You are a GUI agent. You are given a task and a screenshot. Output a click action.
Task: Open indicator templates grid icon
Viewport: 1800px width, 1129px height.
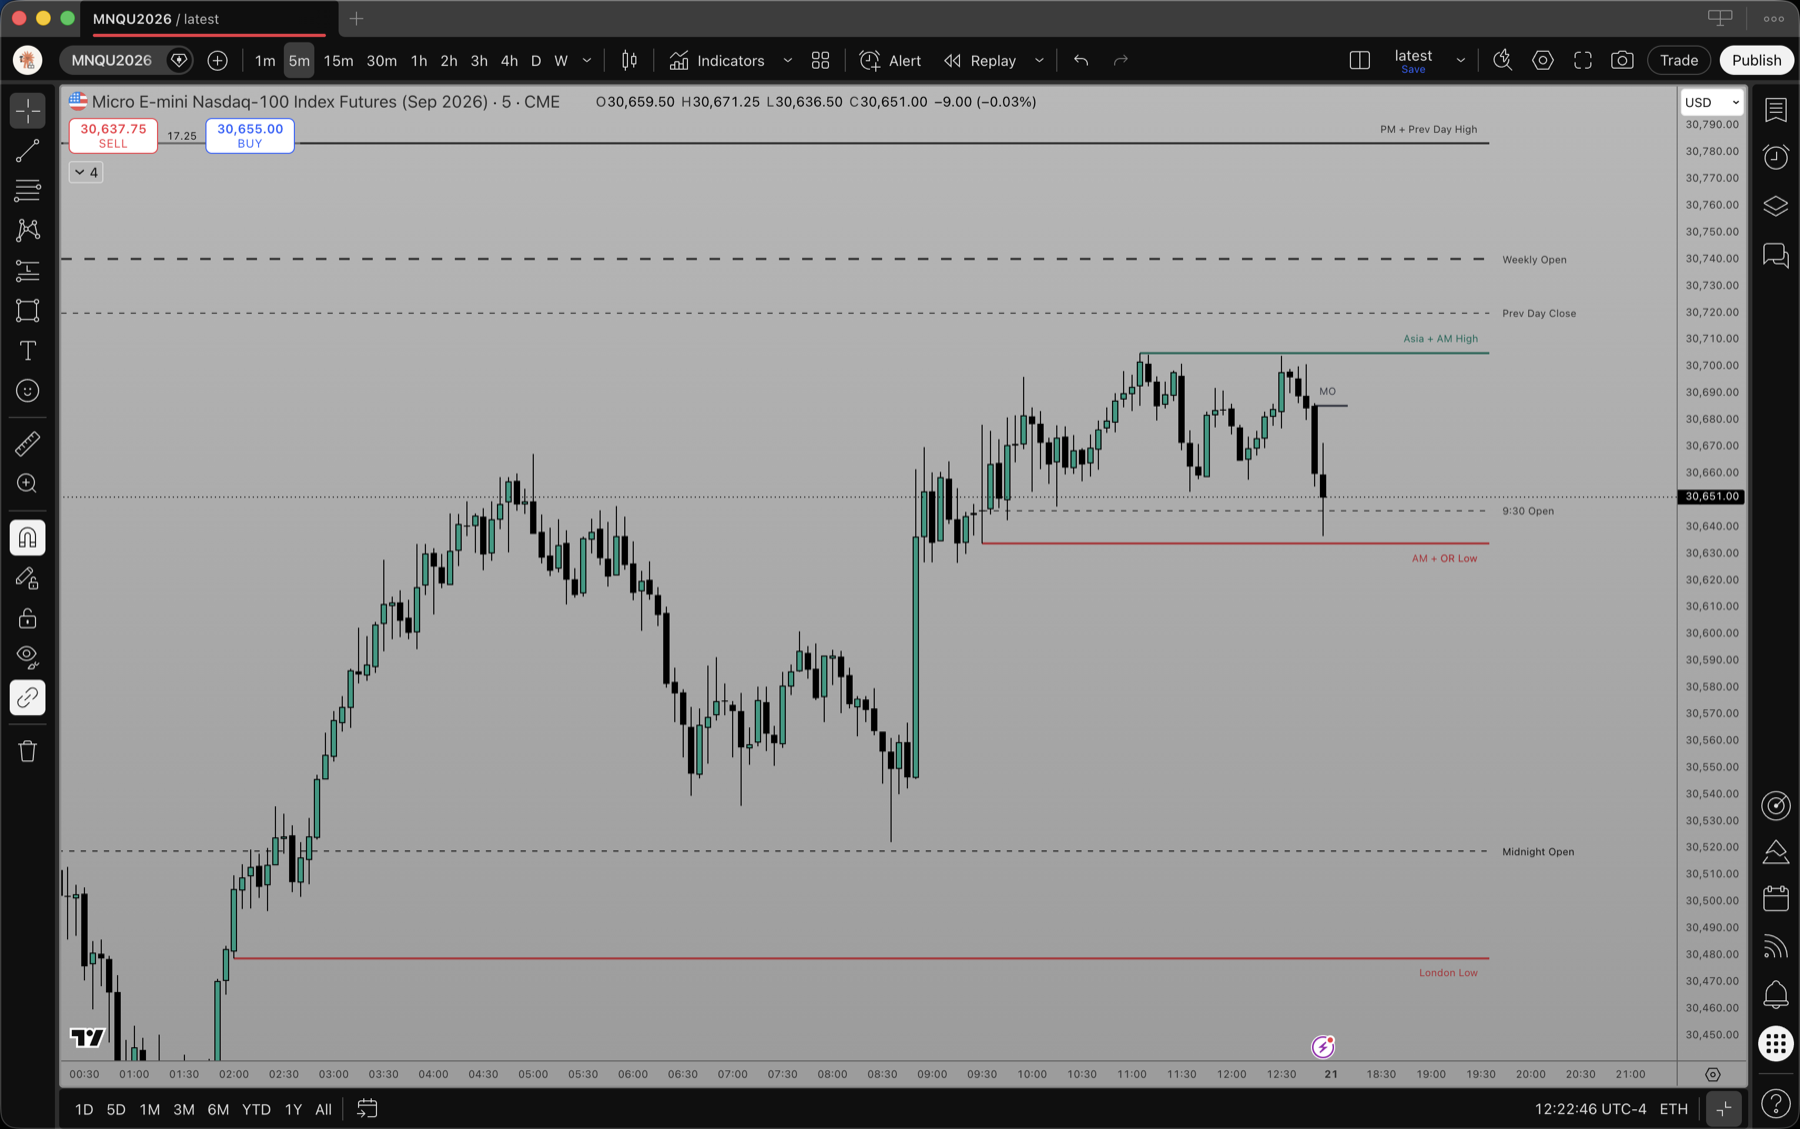point(821,61)
